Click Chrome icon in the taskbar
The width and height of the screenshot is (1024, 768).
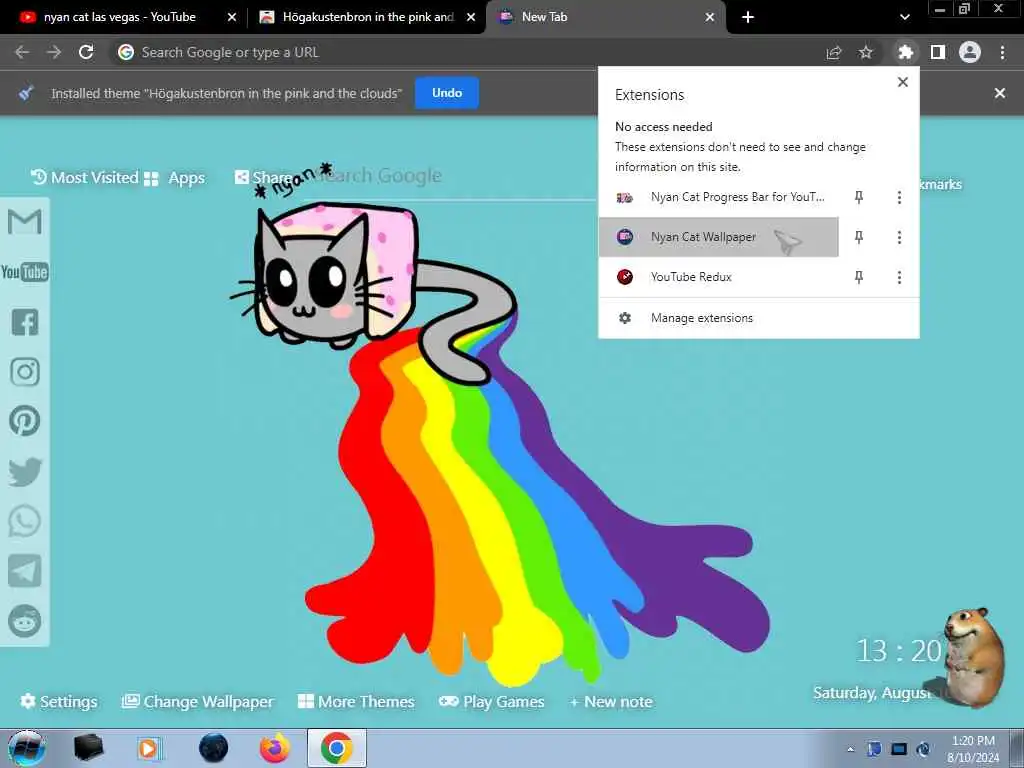pos(337,748)
